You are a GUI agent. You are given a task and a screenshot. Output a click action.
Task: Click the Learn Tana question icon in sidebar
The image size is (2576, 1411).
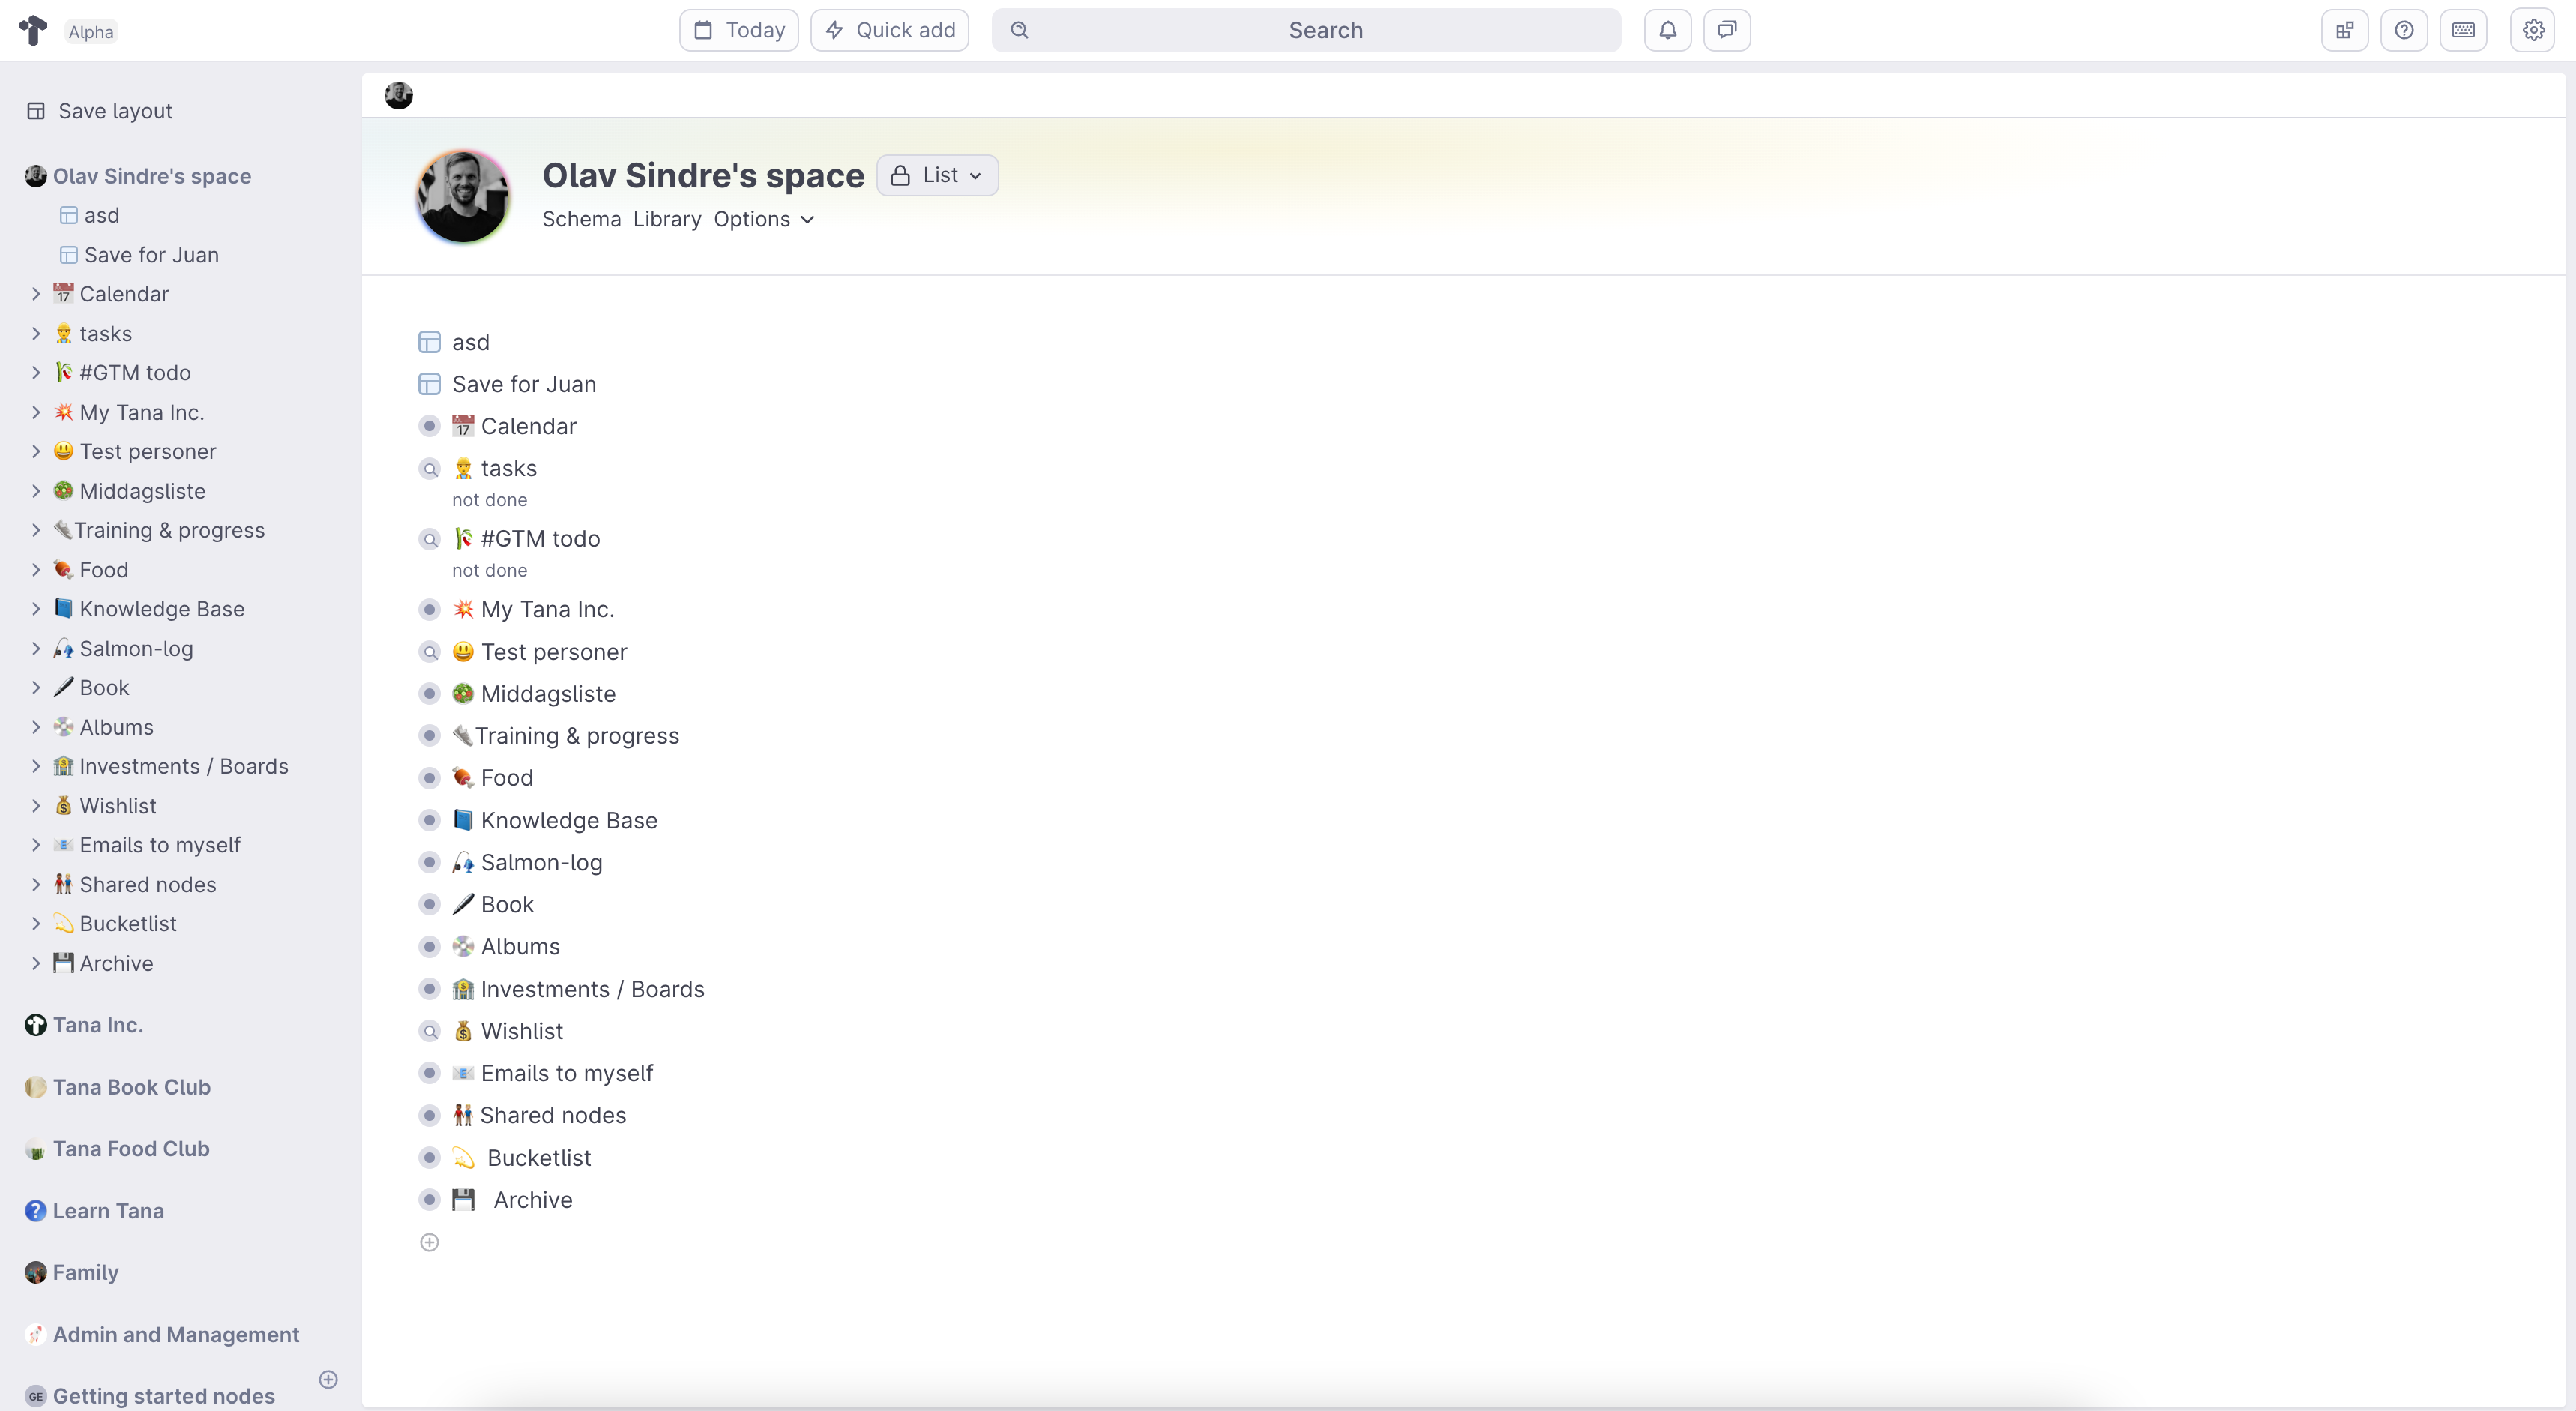tap(36, 1211)
